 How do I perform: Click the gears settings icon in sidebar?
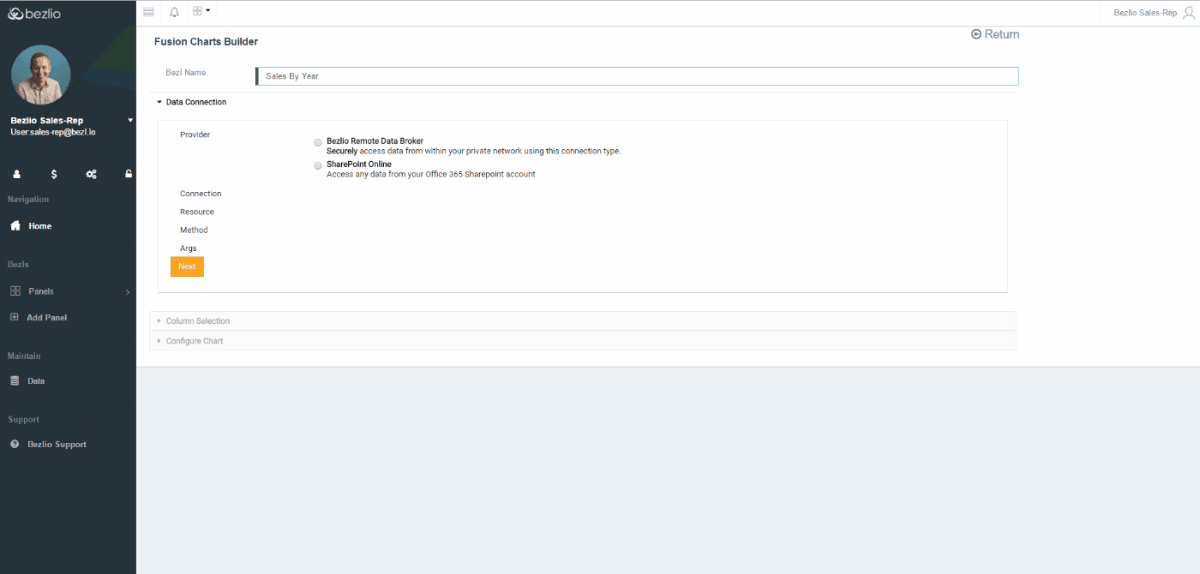[x=91, y=174]
